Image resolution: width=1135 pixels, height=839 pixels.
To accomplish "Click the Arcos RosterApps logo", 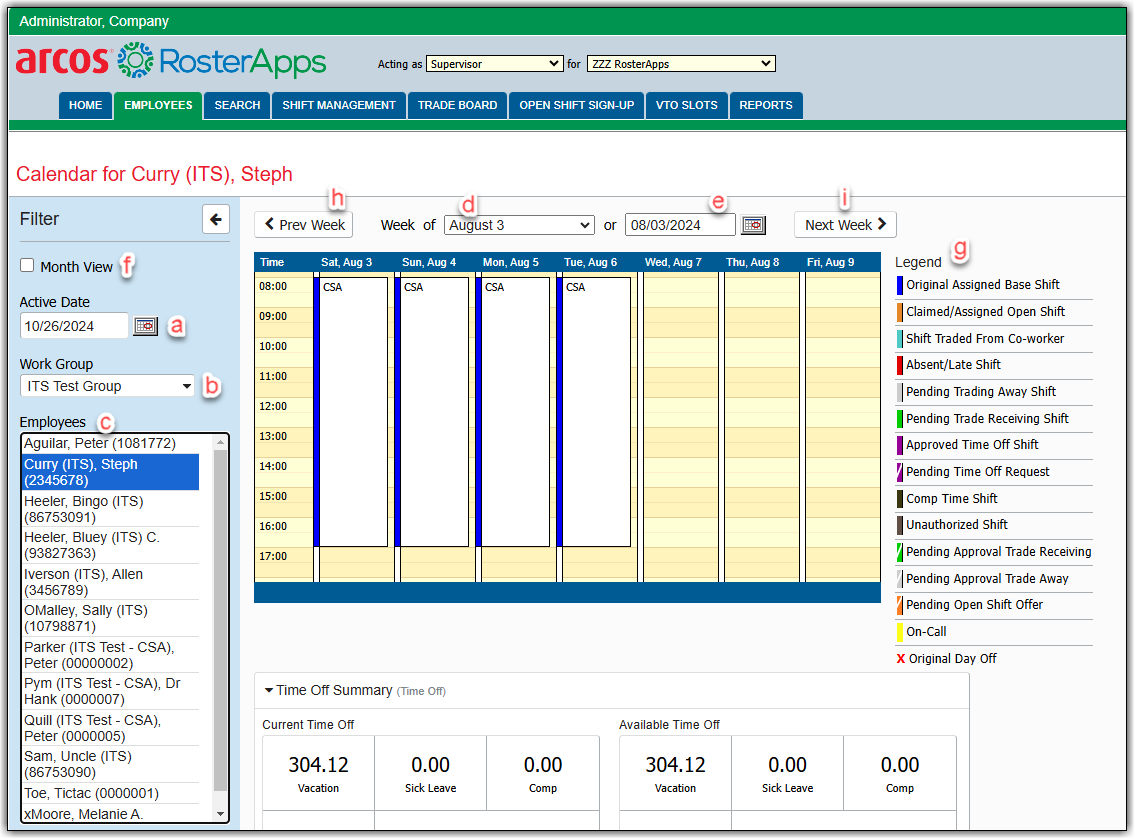I will point(171,61).
